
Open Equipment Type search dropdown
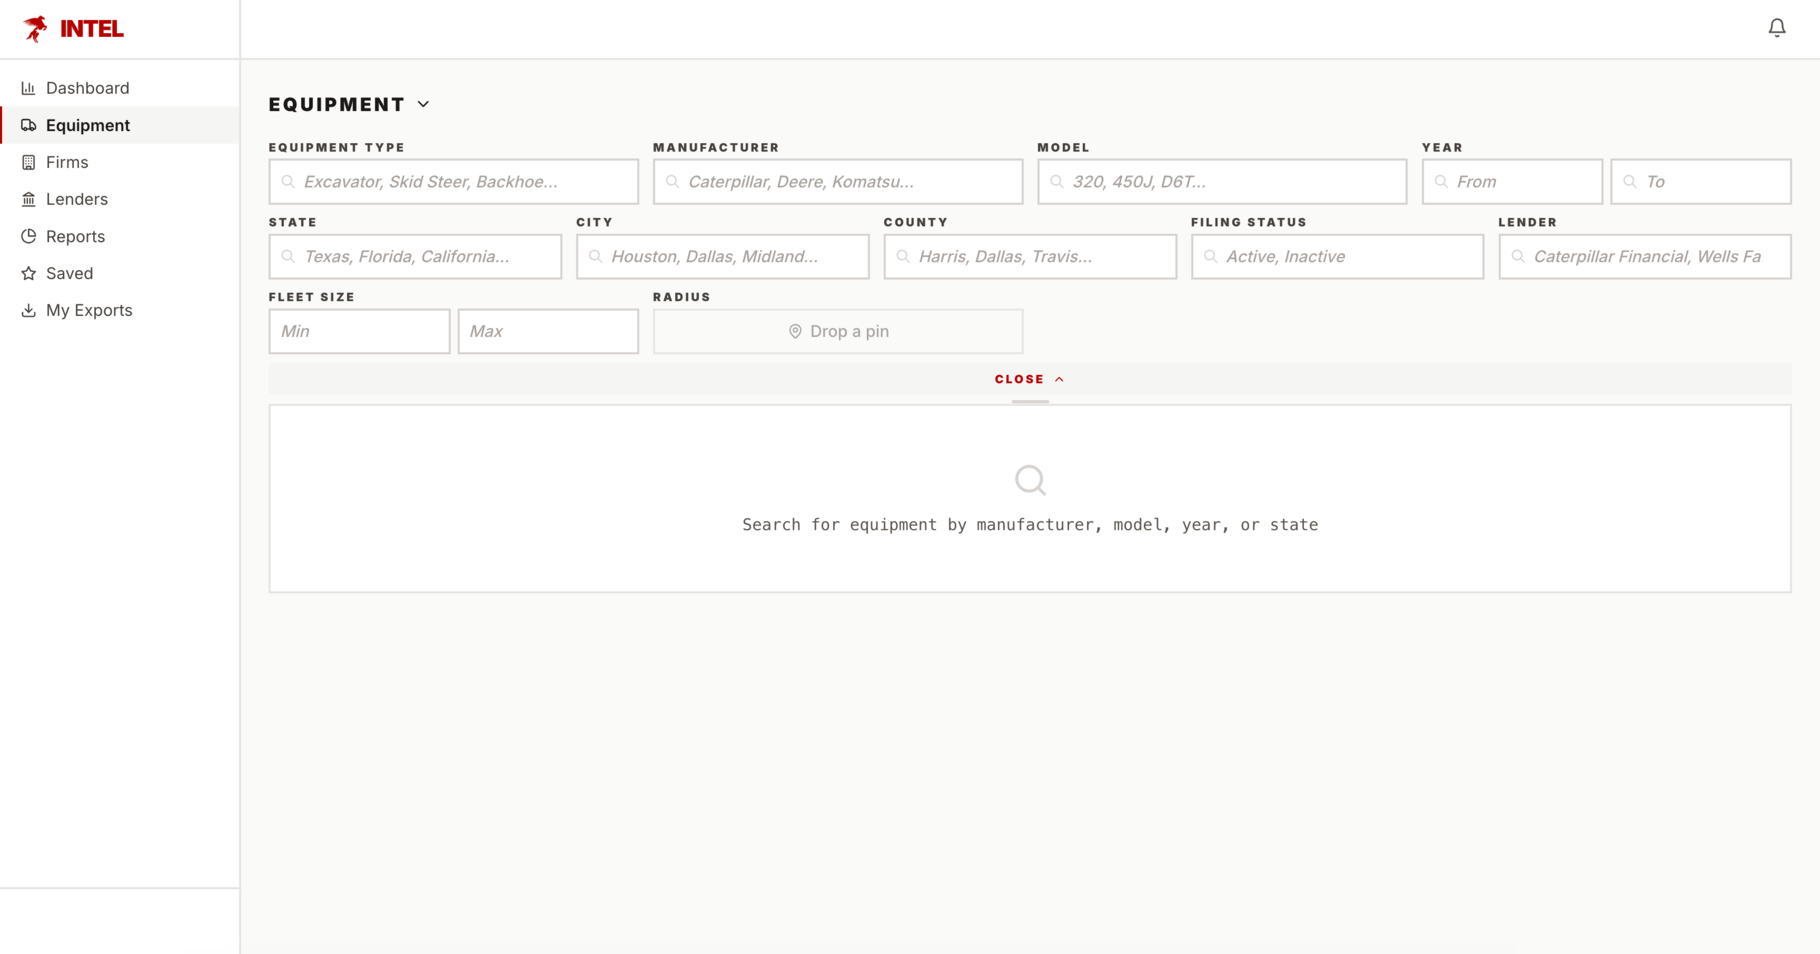coord(453,182)
